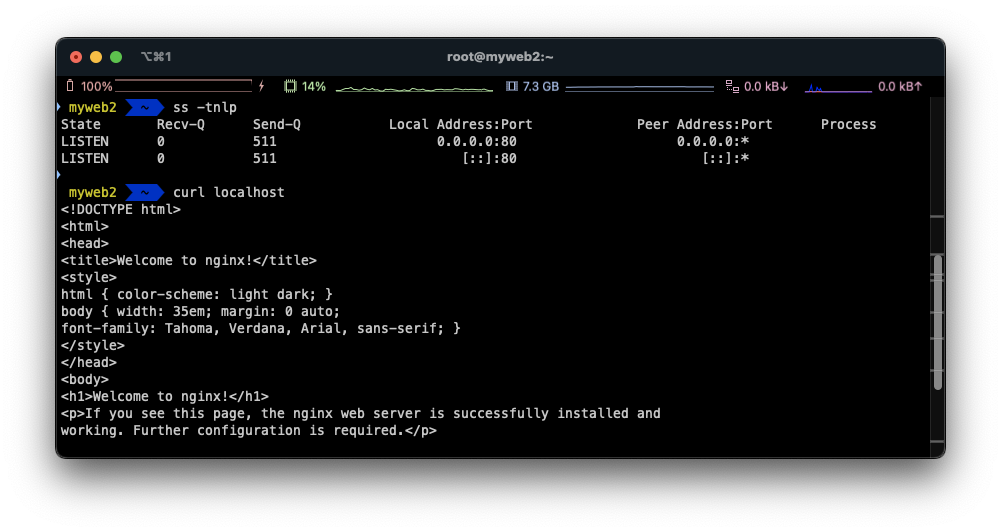Click the ⌥⌘1 window shortcut label
This screenshot has height=532, width=1001.
click(156, 57)
